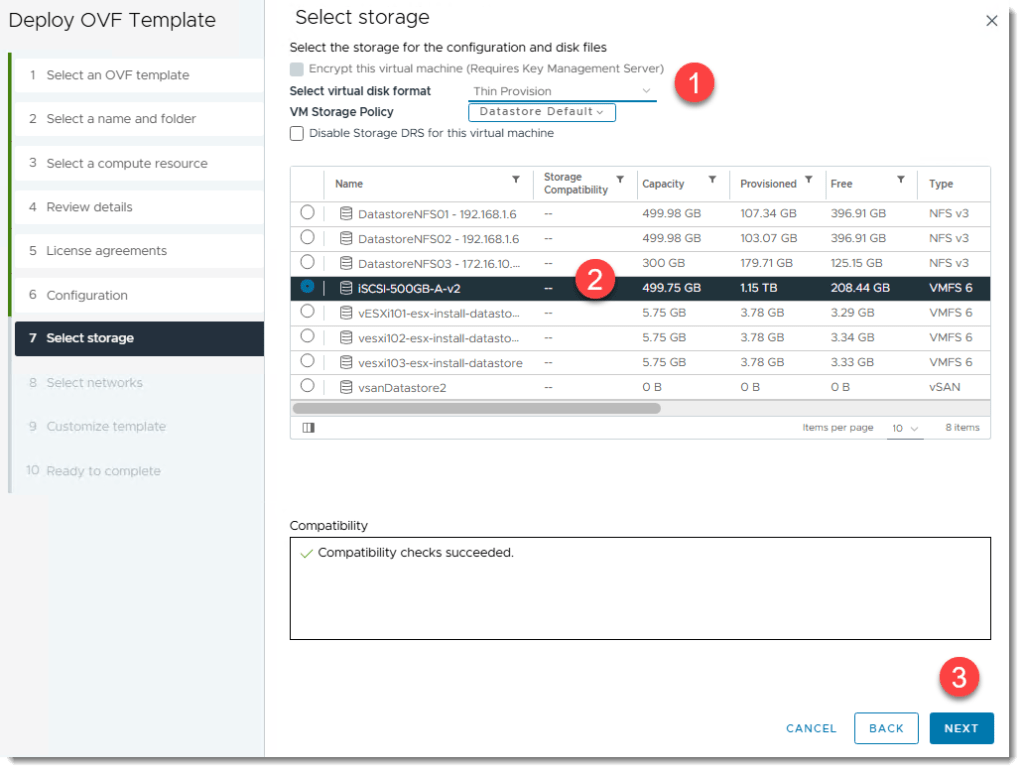Go to step 6 Configuration
The height and width of the screenshot is (772, 1024).
[86, 295]
